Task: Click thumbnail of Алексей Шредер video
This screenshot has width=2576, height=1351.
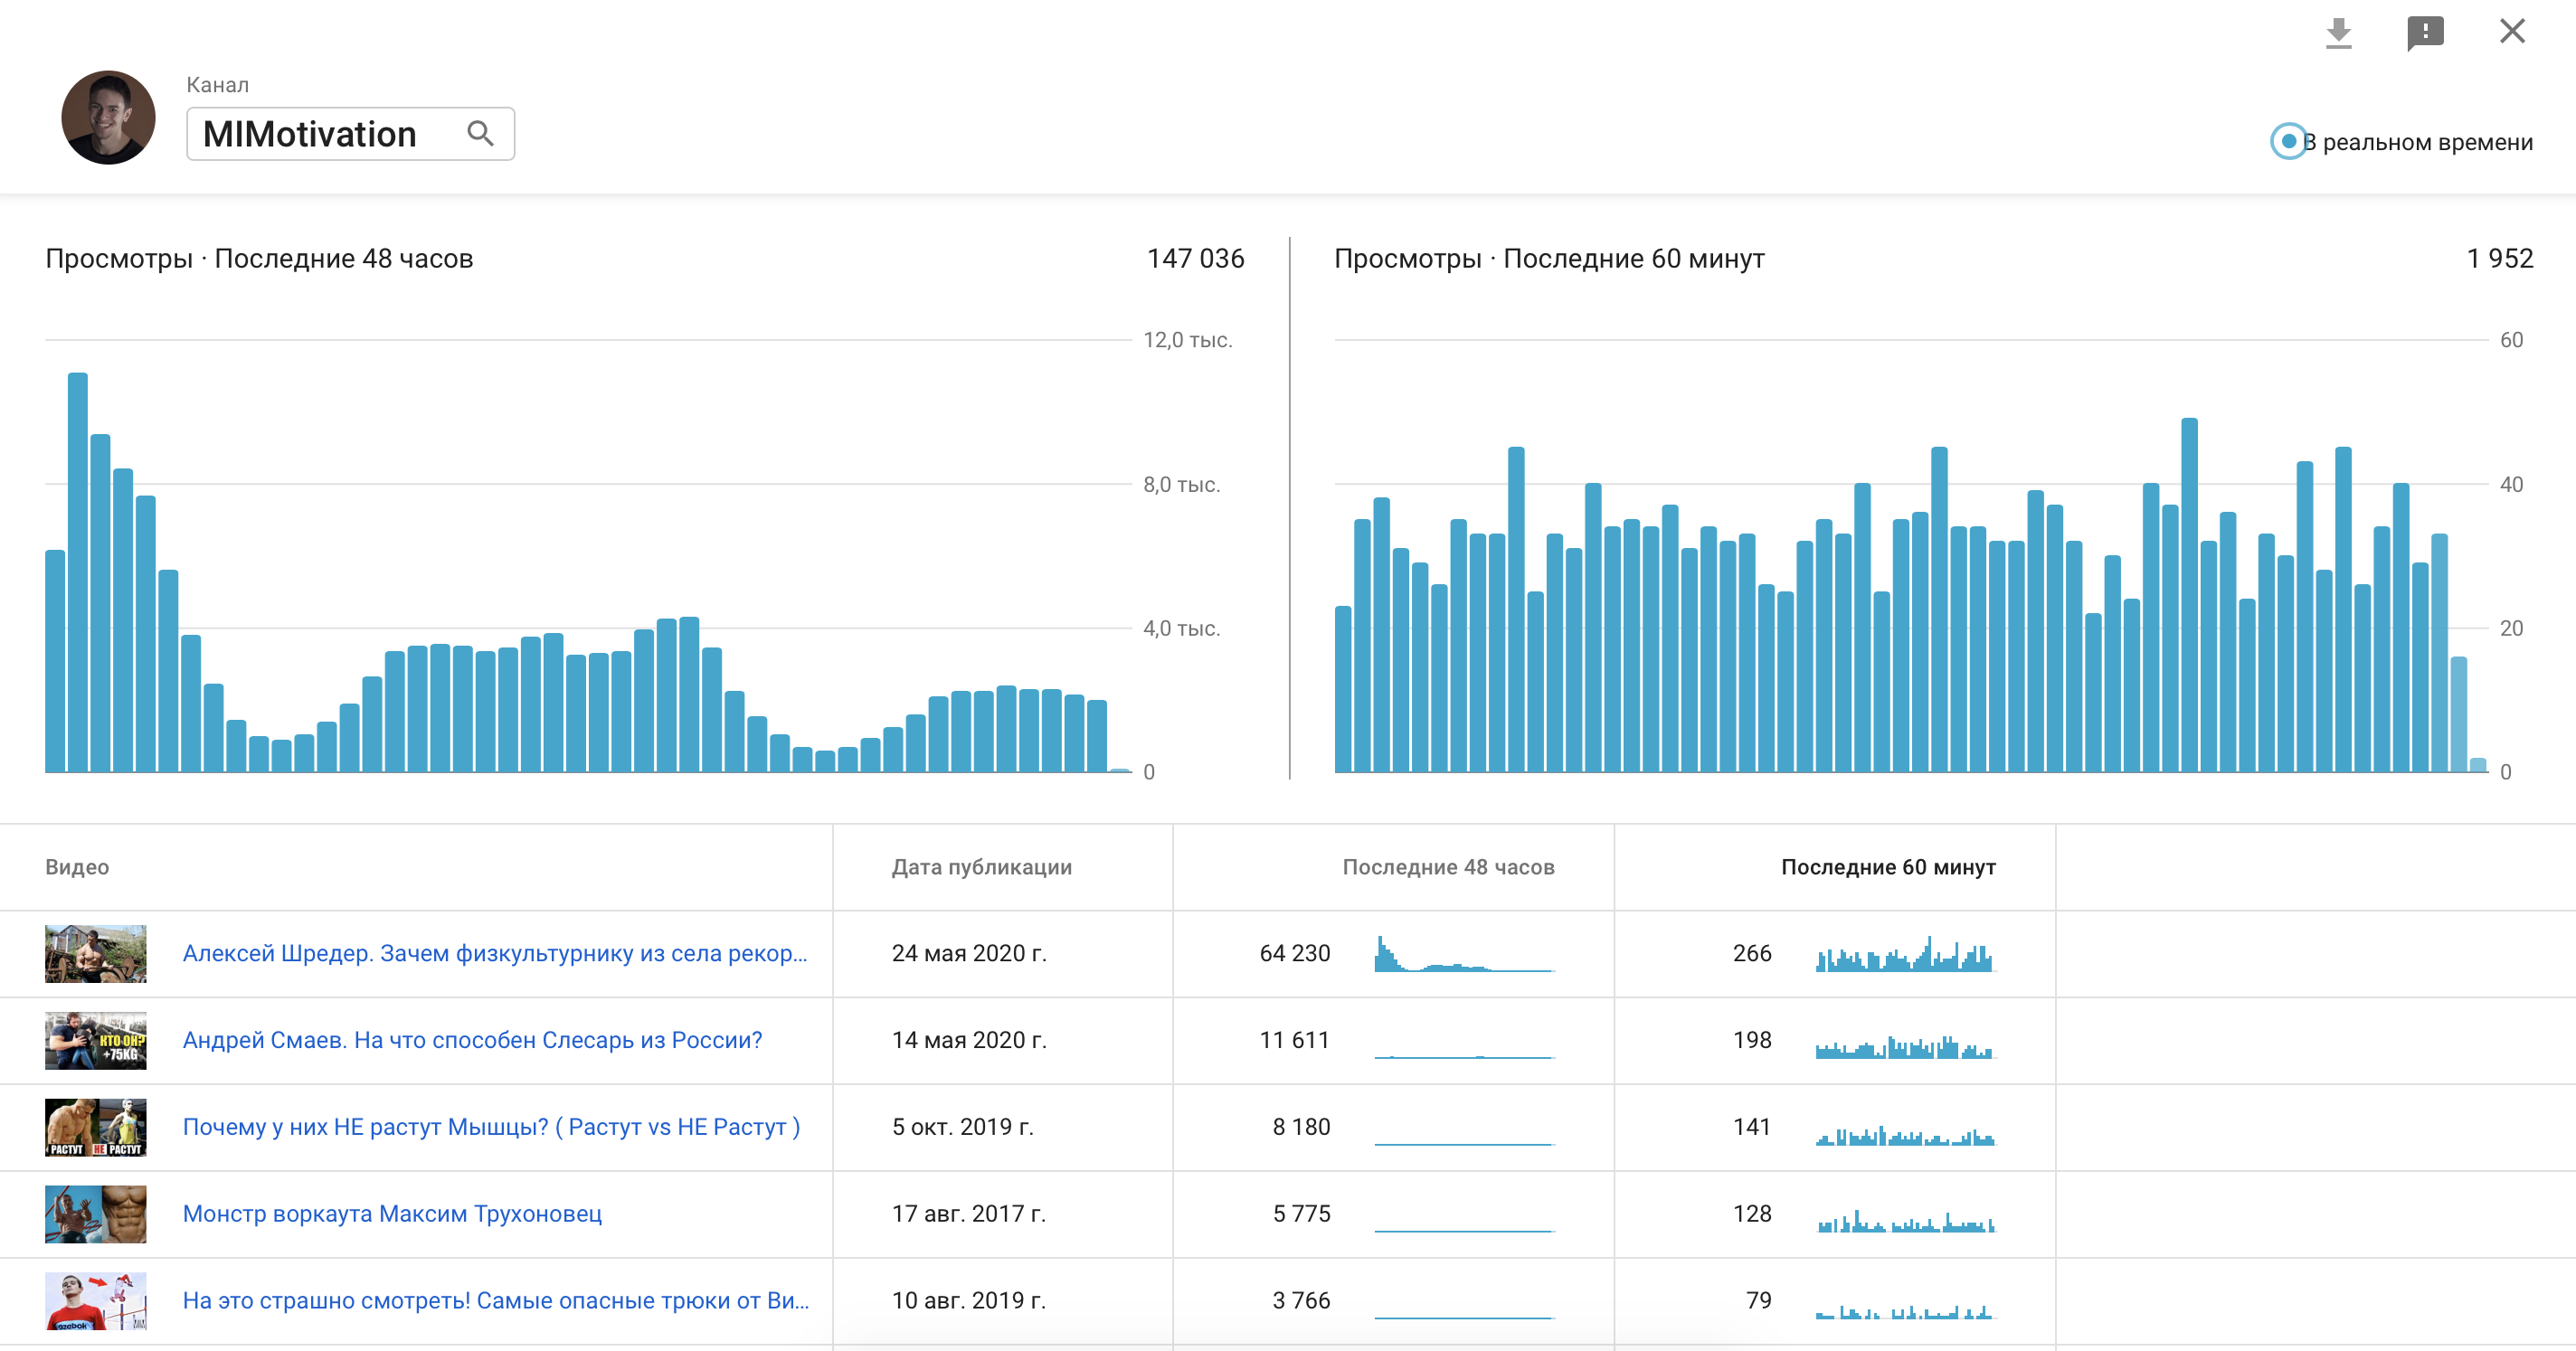Action: (x=96, y=954)
